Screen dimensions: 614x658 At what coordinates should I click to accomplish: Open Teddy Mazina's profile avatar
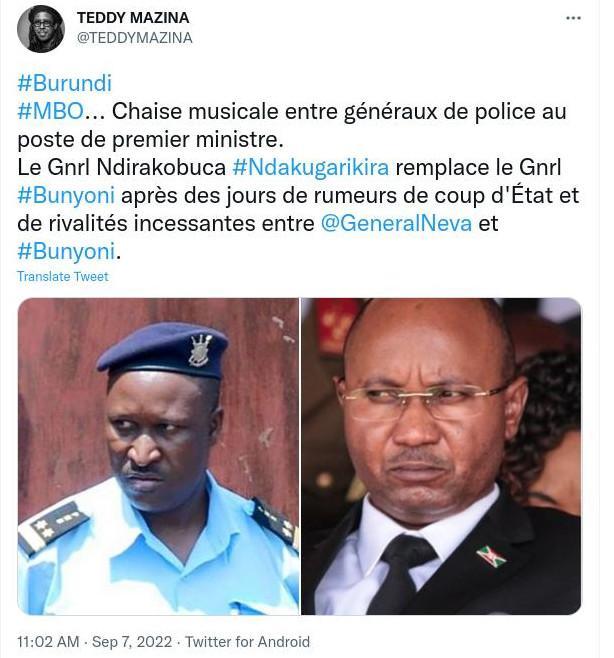point(41,29)
